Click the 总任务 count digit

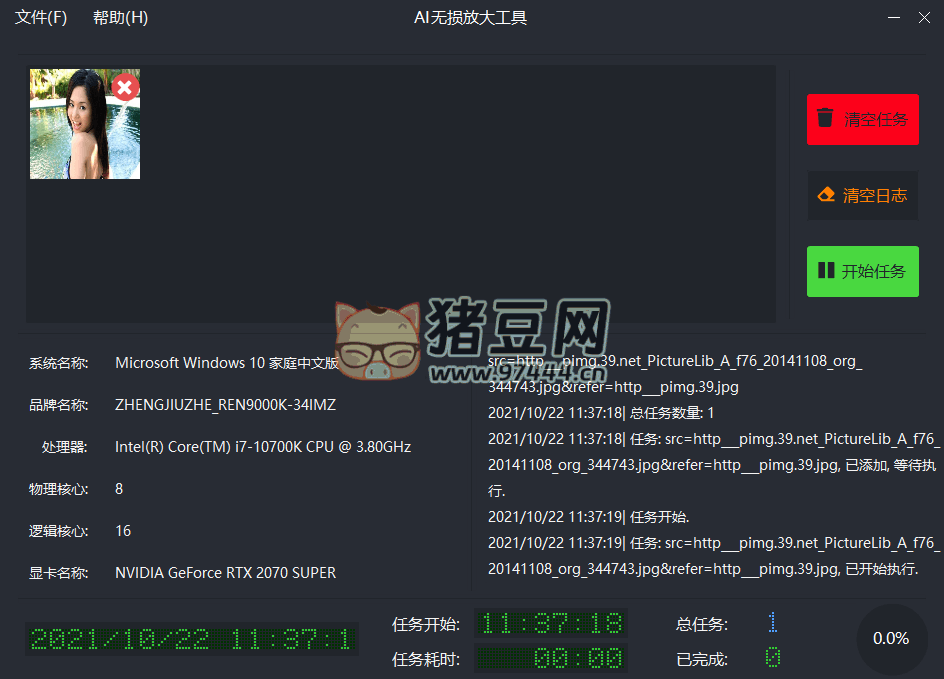tap(772, 624)
